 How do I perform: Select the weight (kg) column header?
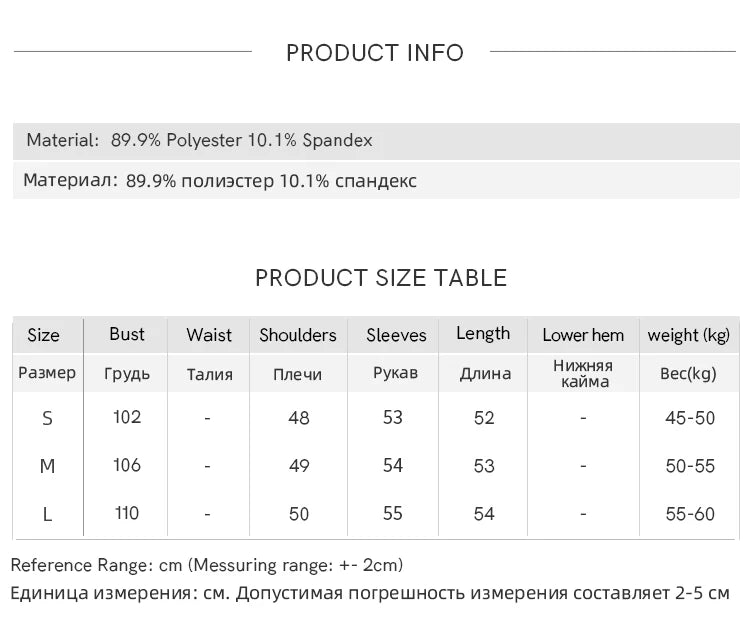click(x=689, y=335)
